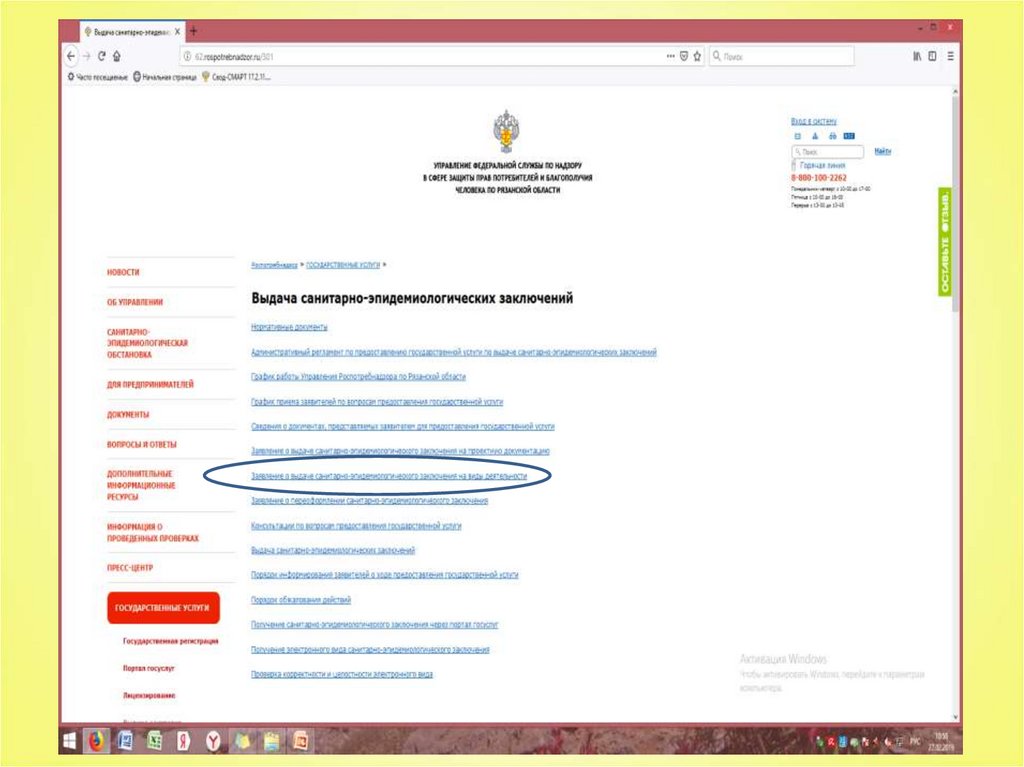The image size is (1024, 767).
Task: Click the red ГОСУДАРСТВЕННЫЕ УСЛУГИ sidebar button
Action: pos(163,608)
